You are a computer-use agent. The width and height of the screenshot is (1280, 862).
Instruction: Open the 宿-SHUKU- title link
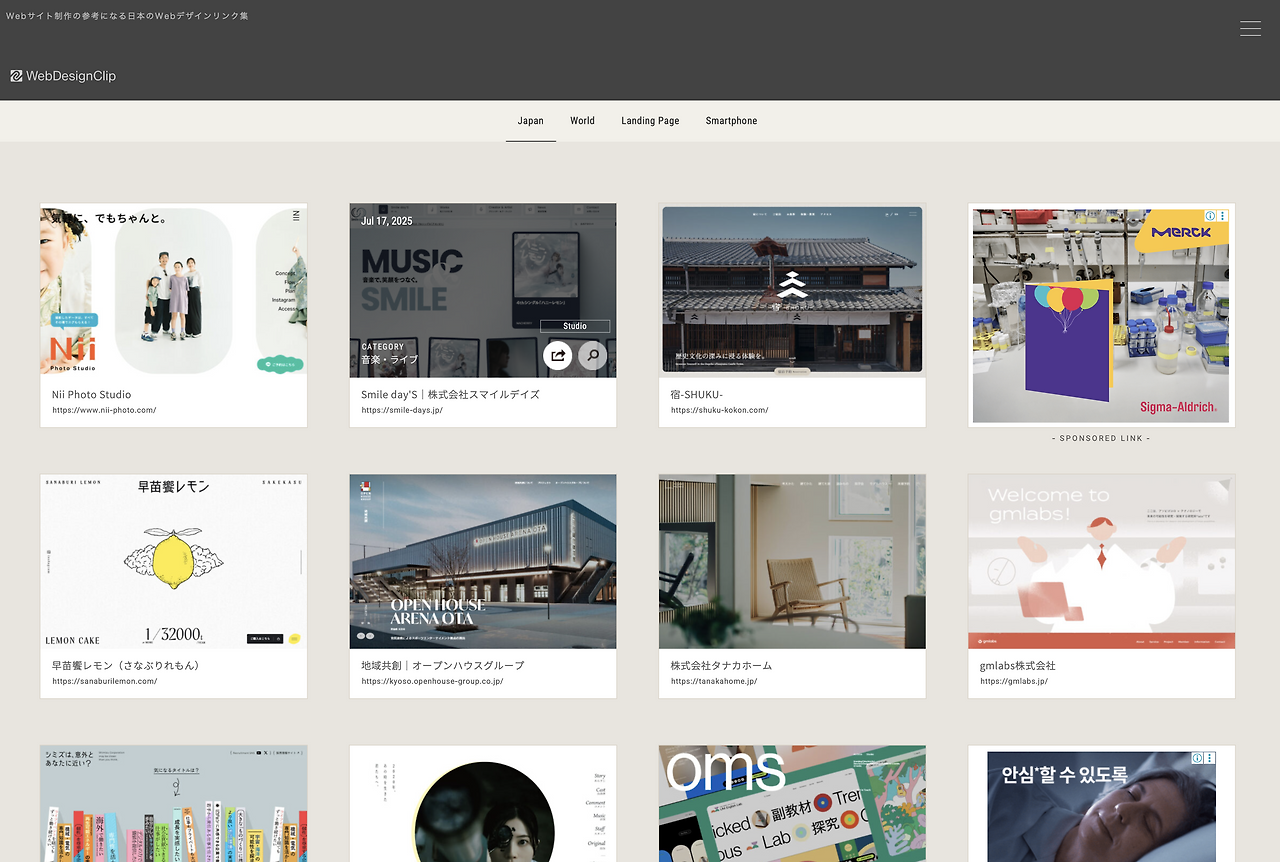click(x=697, y=395)
